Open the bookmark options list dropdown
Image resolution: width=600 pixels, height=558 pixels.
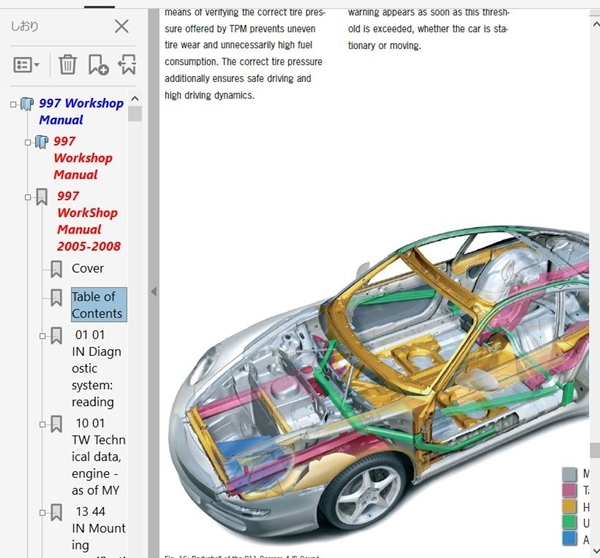pyautogui.click(x=26, y=65)
